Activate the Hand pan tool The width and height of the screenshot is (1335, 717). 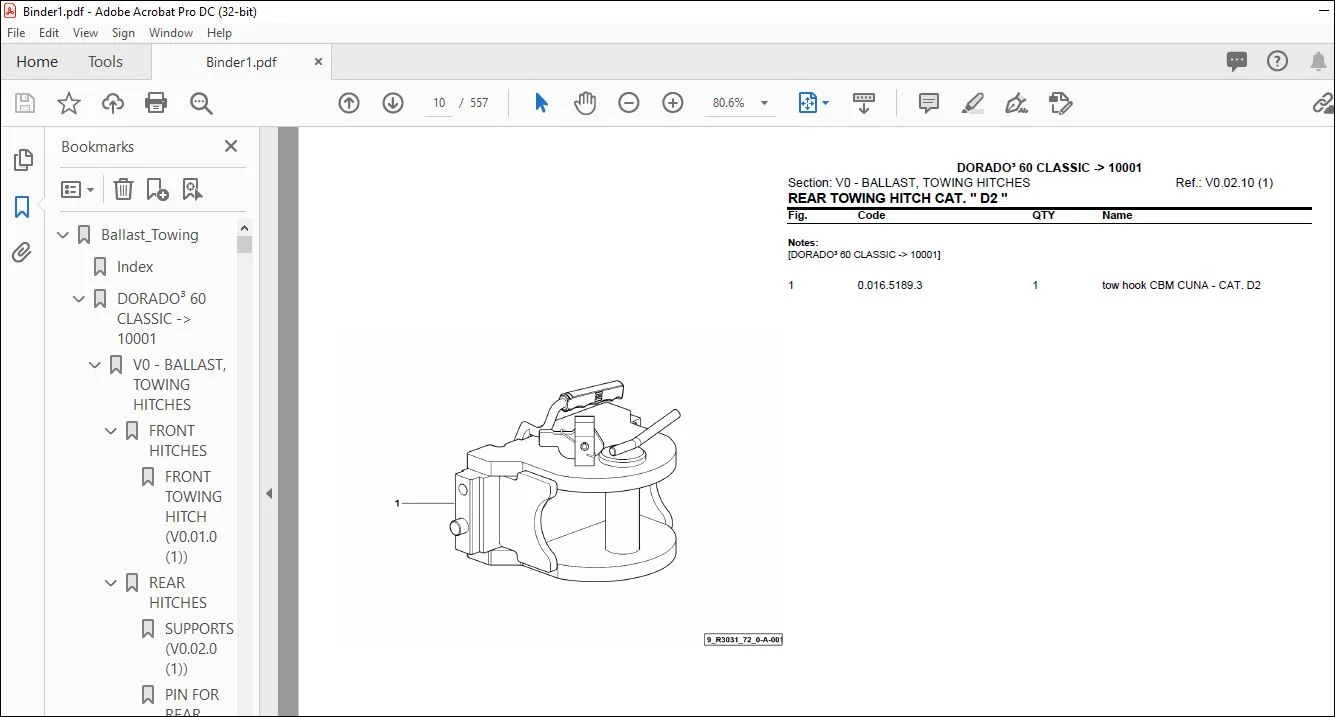pyautogui.click(x=585, y=103)
